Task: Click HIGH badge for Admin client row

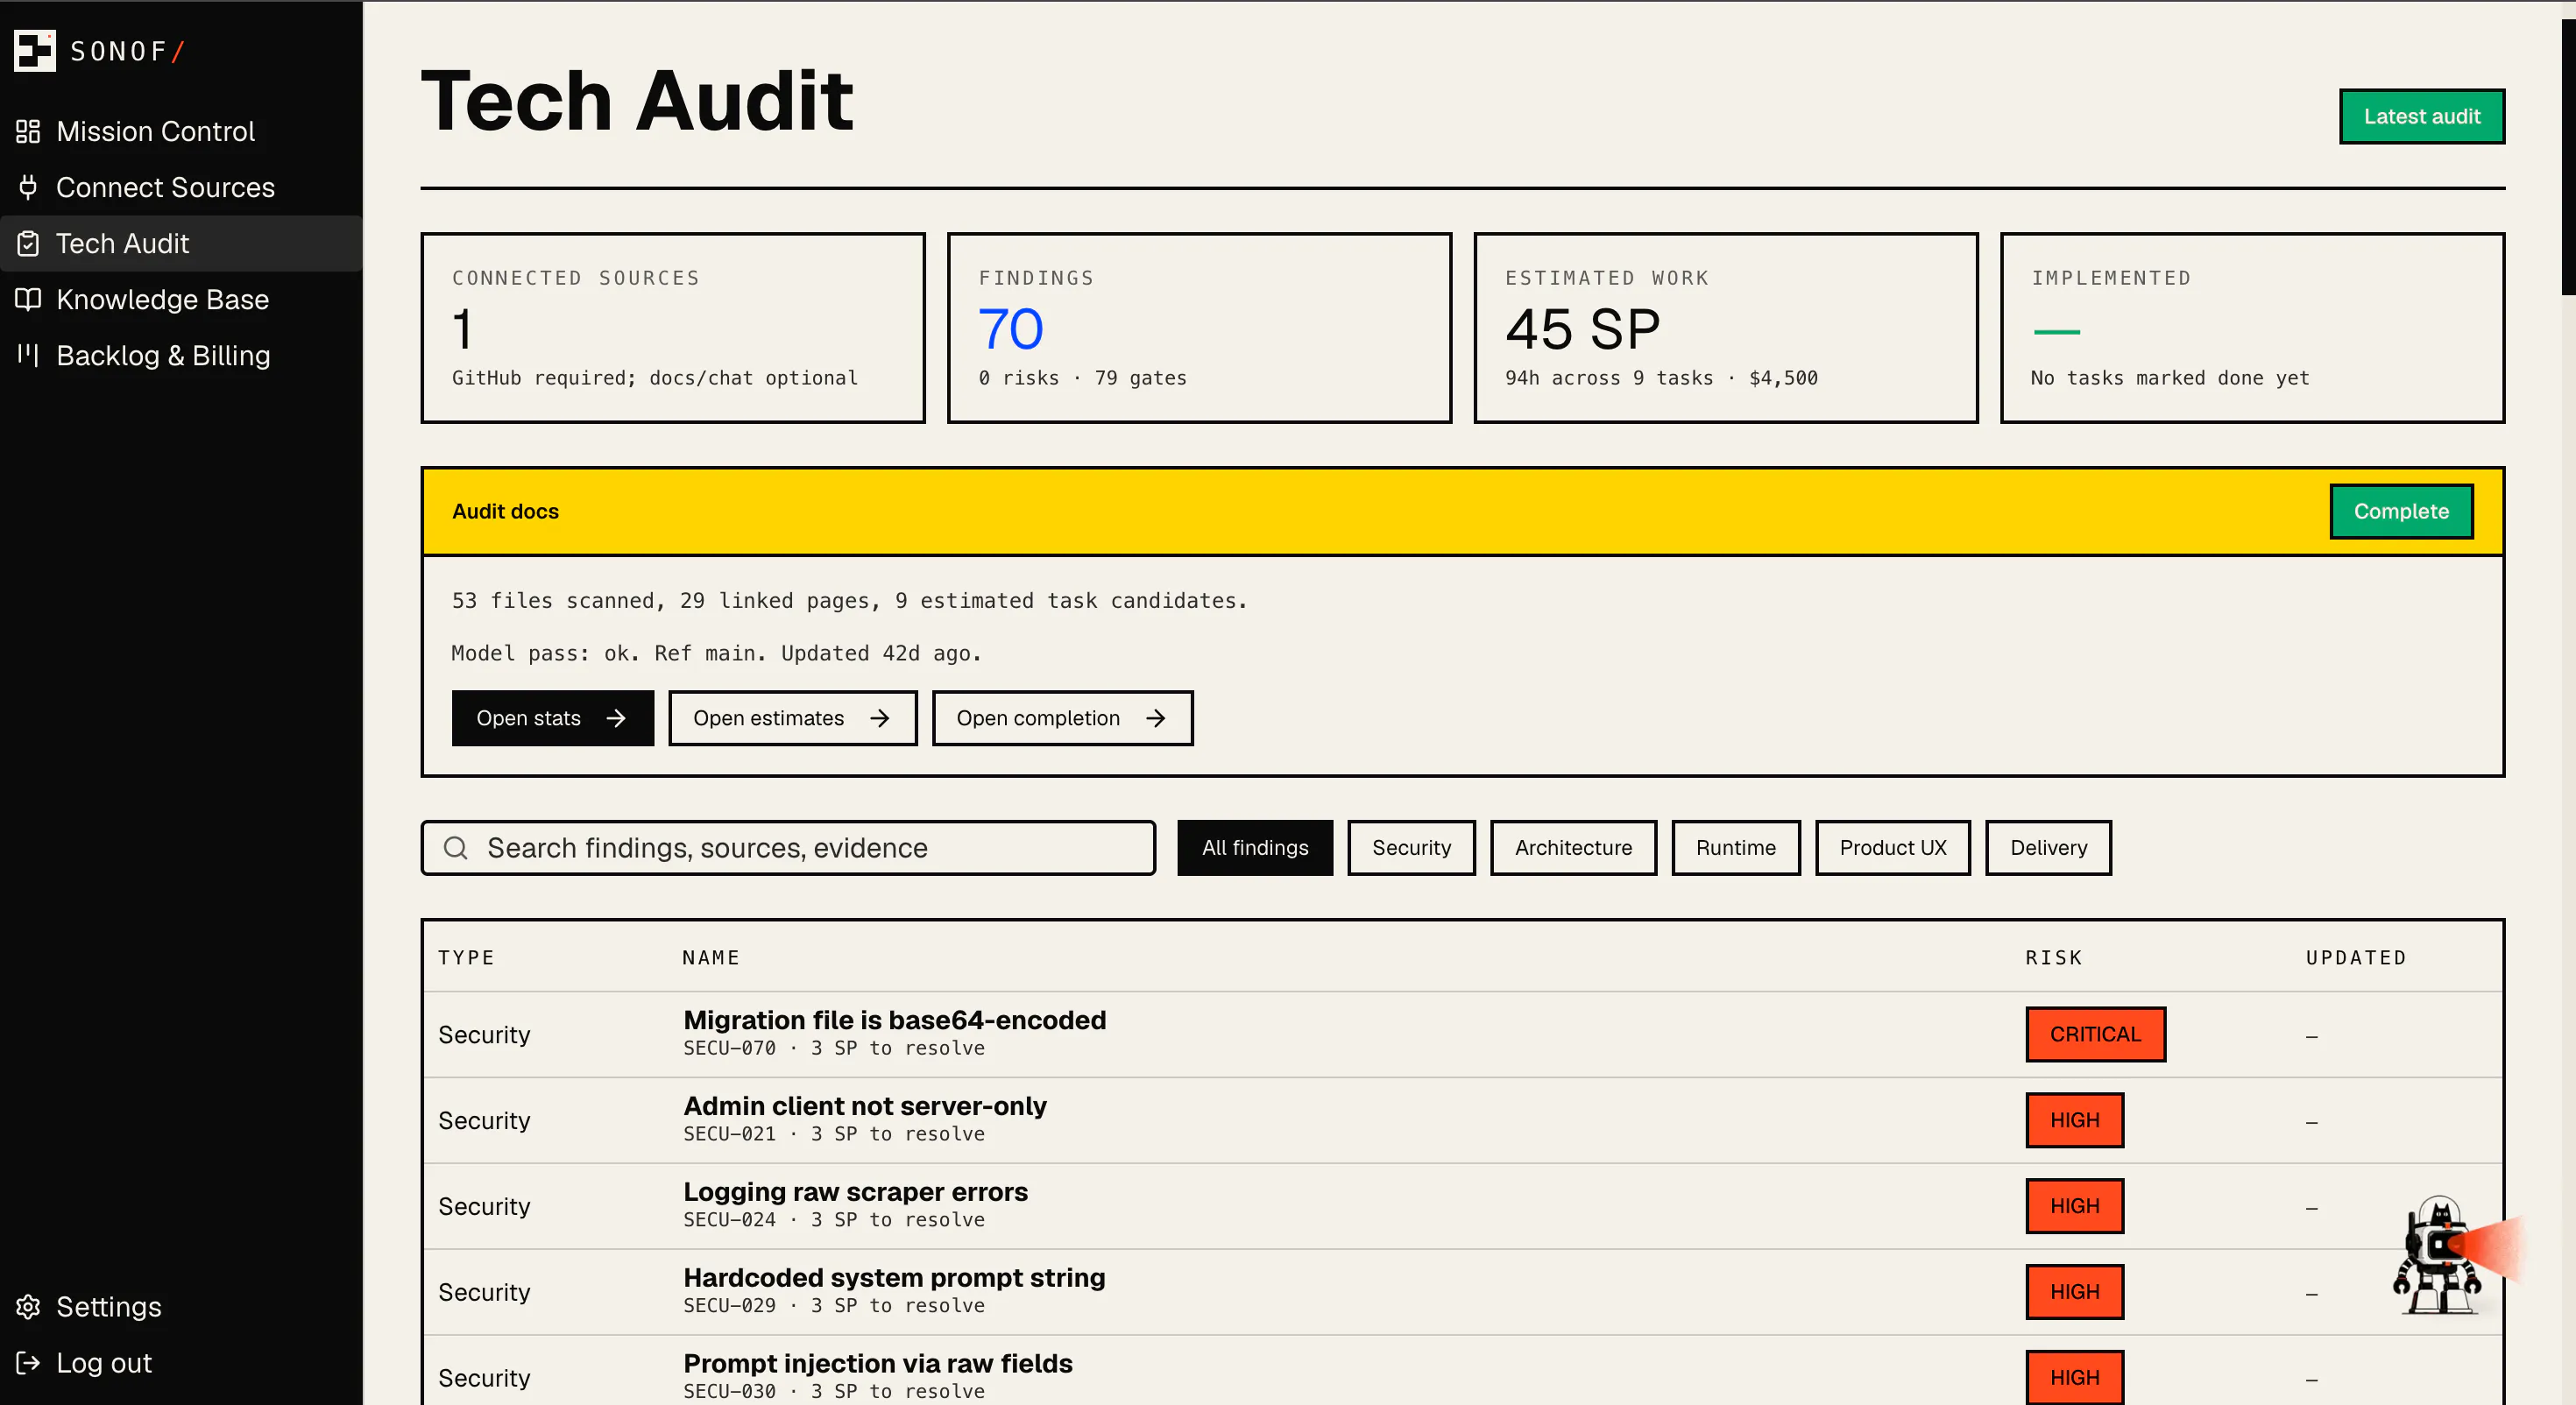Action: point(2074,1120)
